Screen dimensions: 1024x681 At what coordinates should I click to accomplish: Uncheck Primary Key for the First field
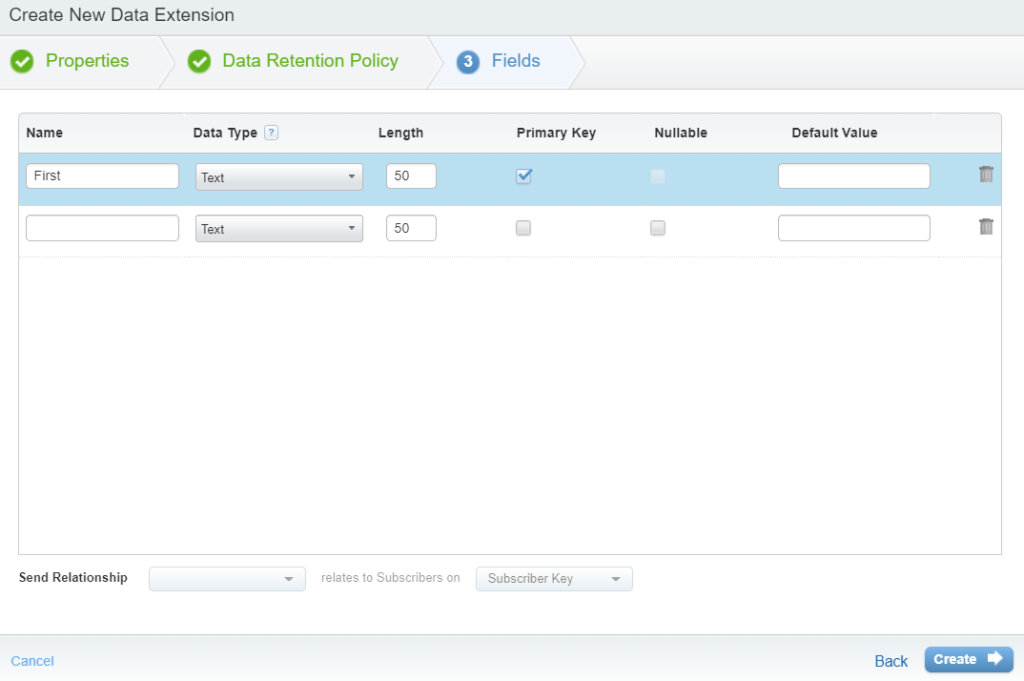point(524,175)
